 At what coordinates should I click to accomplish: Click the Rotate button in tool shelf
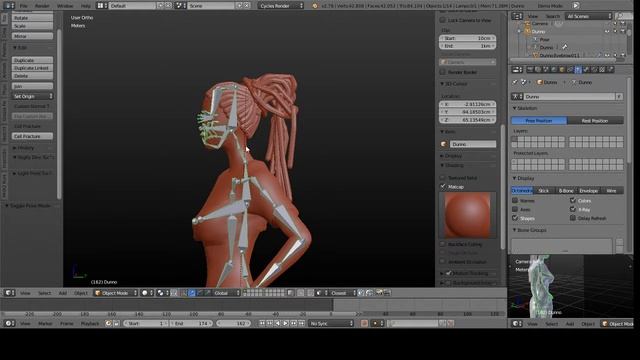coord(33,18)
